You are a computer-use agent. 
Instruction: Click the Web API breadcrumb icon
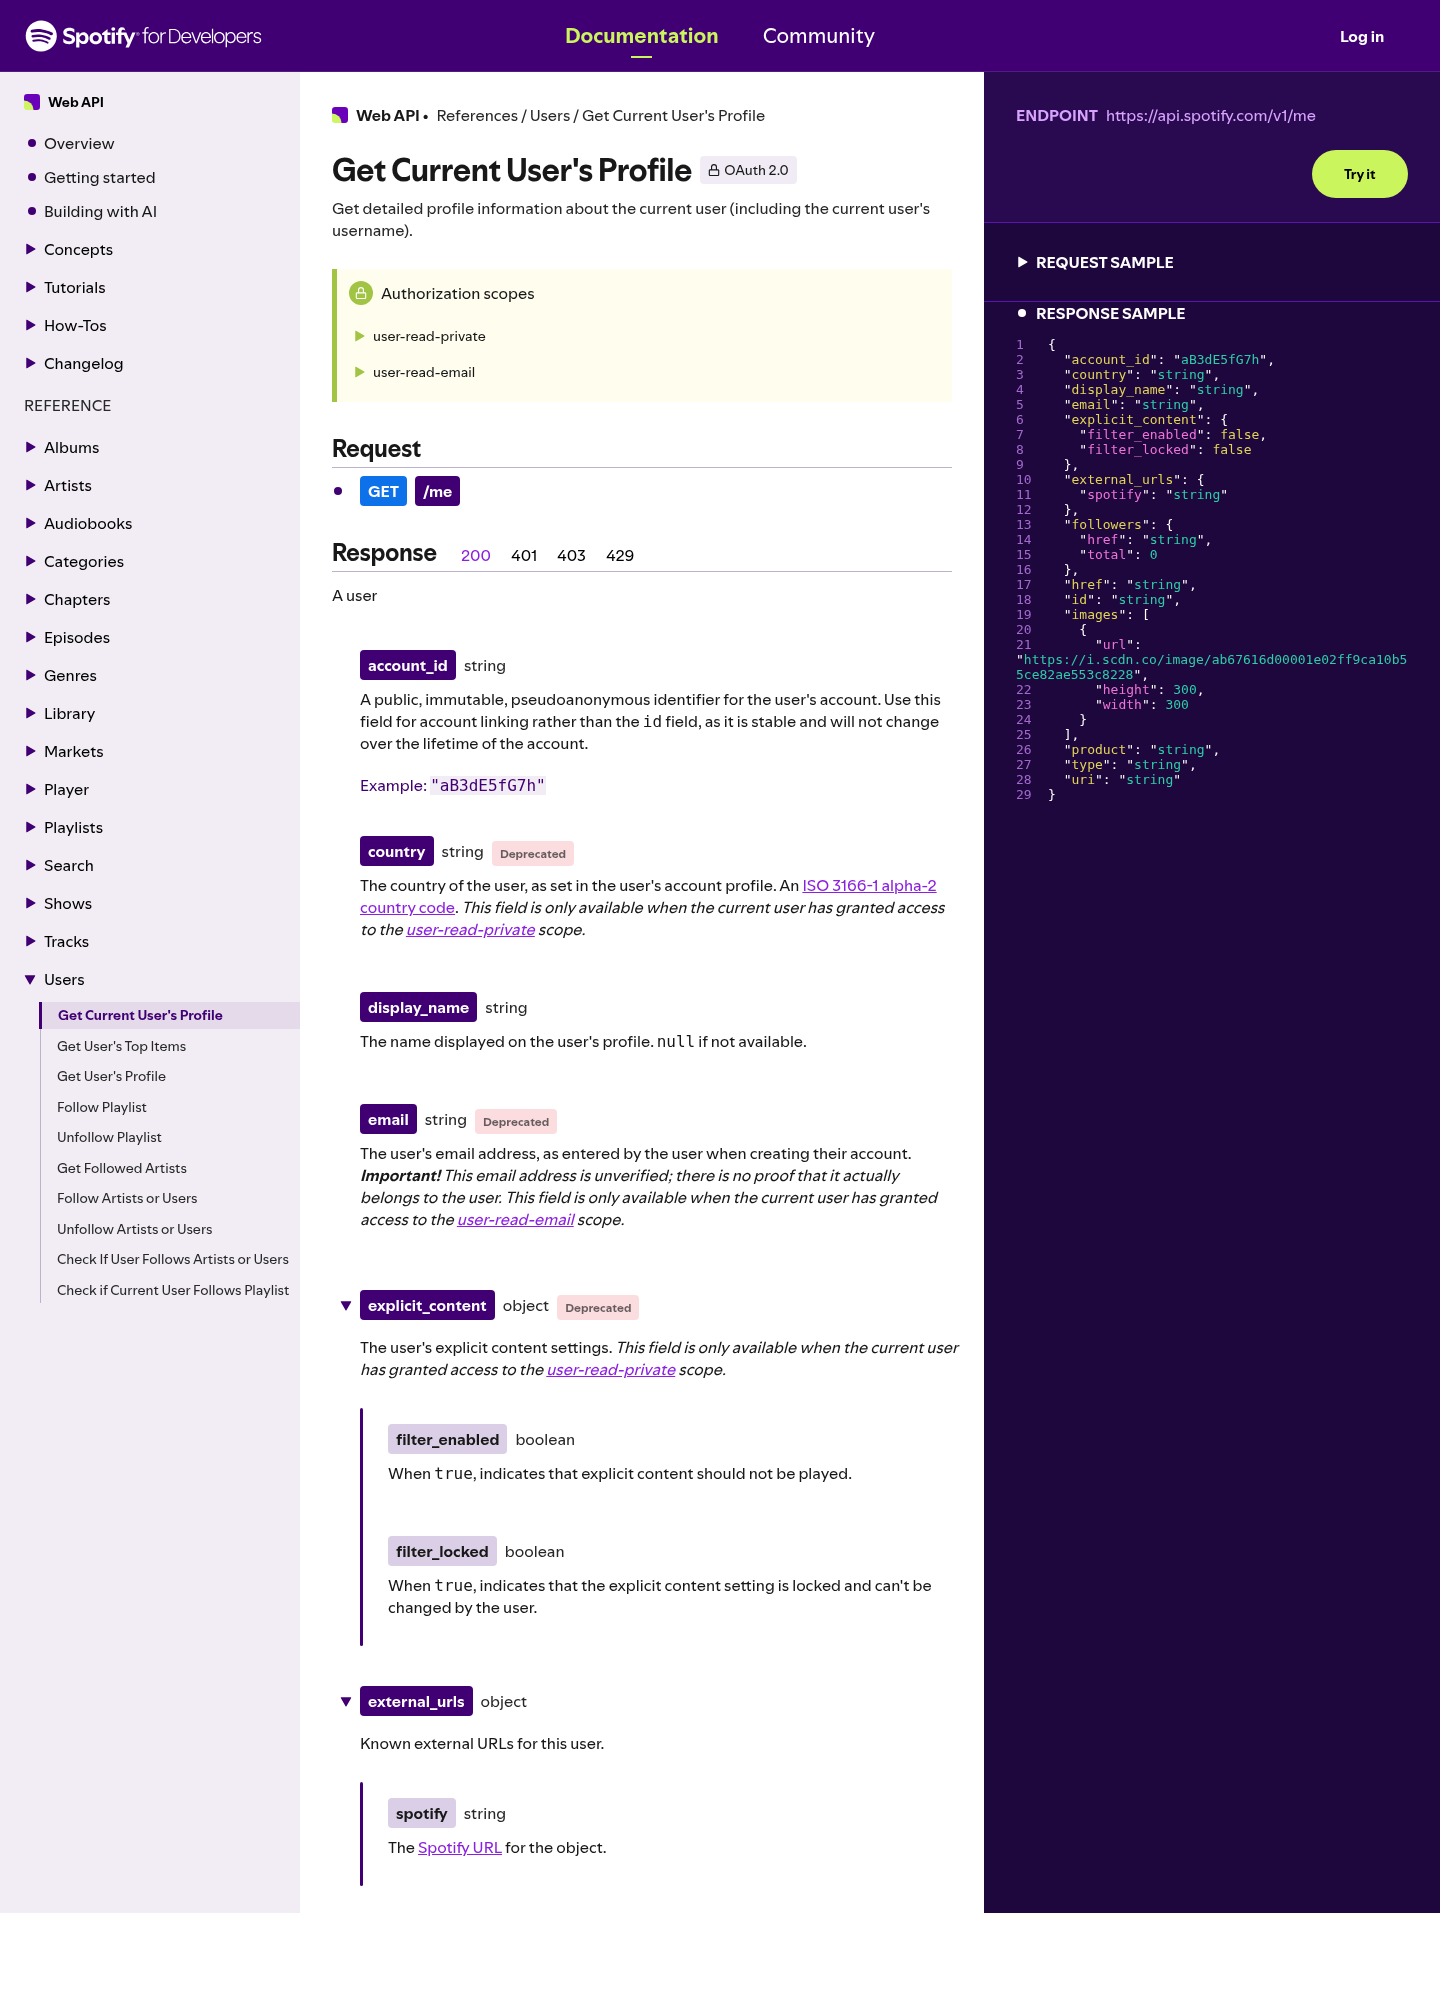340,115
